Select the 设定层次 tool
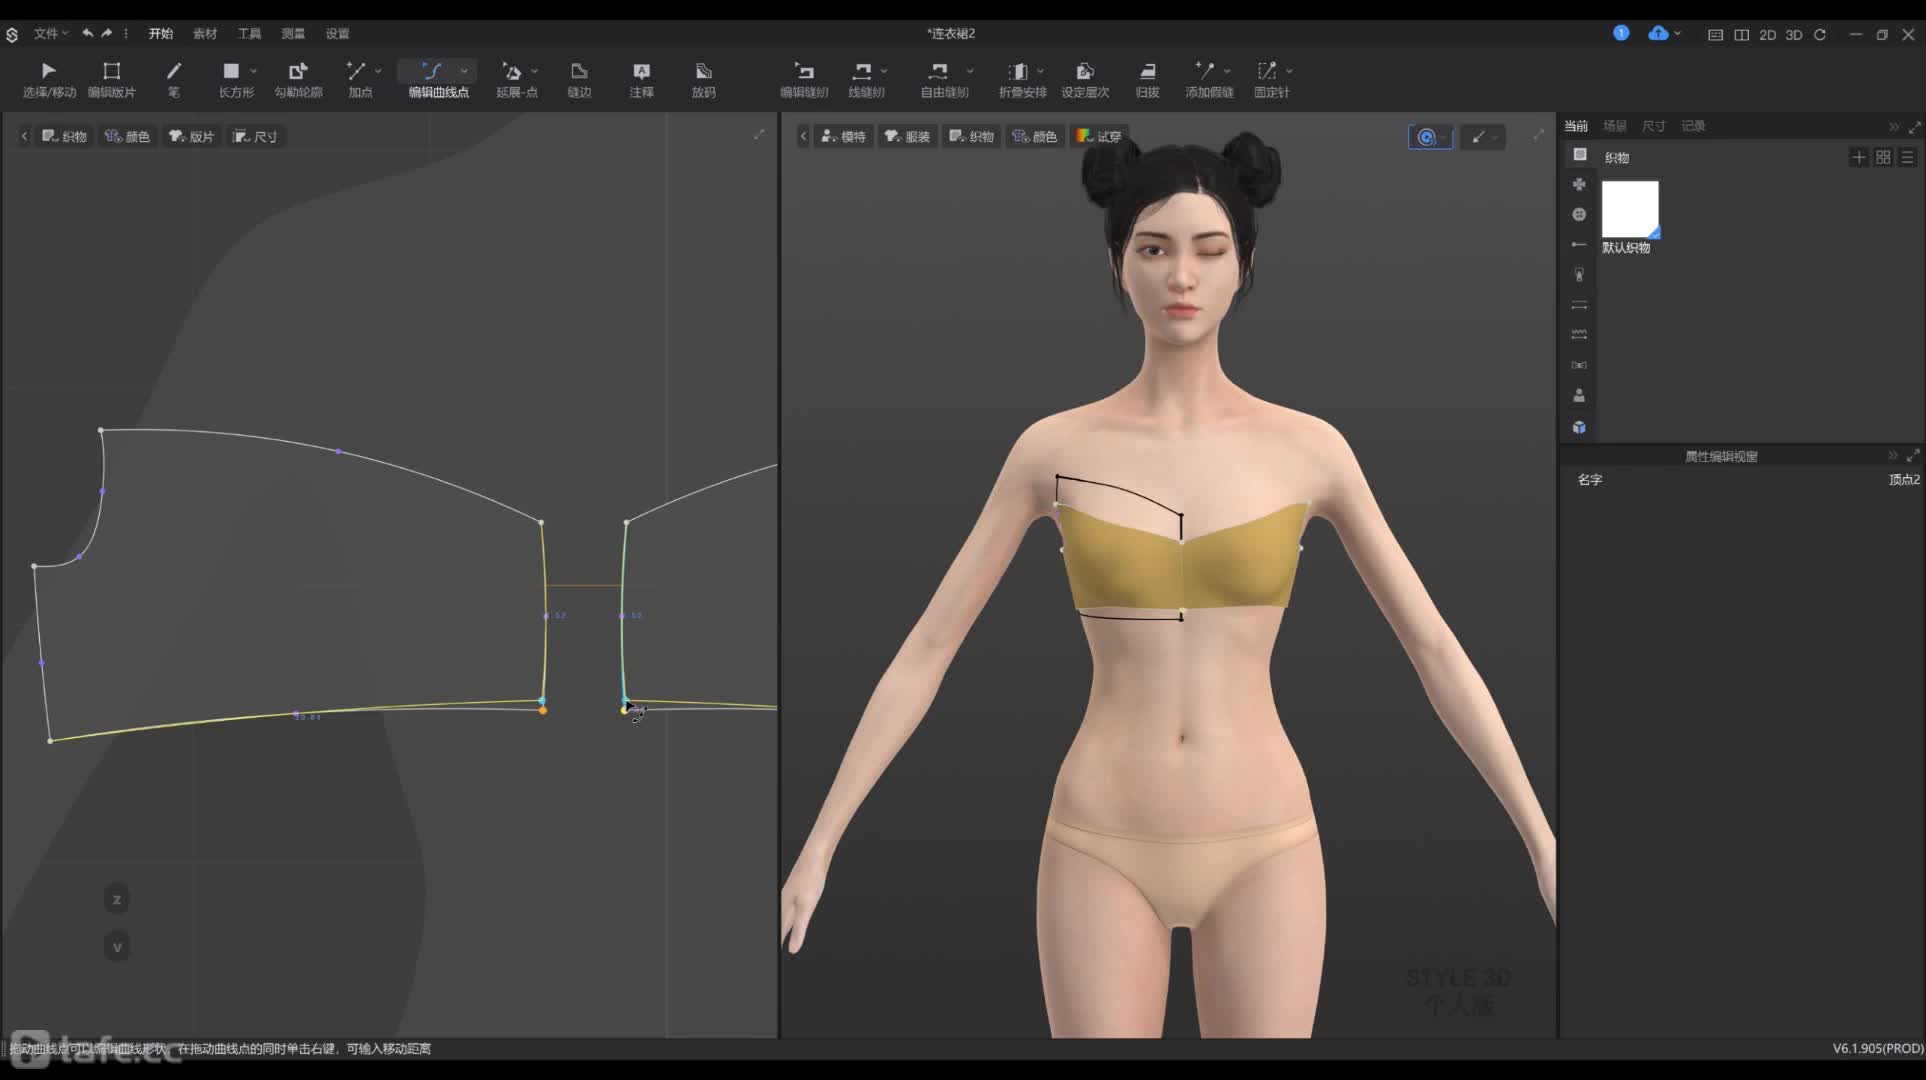Viewport: 1926px width, 1080px height. (x=1085, y=80)
